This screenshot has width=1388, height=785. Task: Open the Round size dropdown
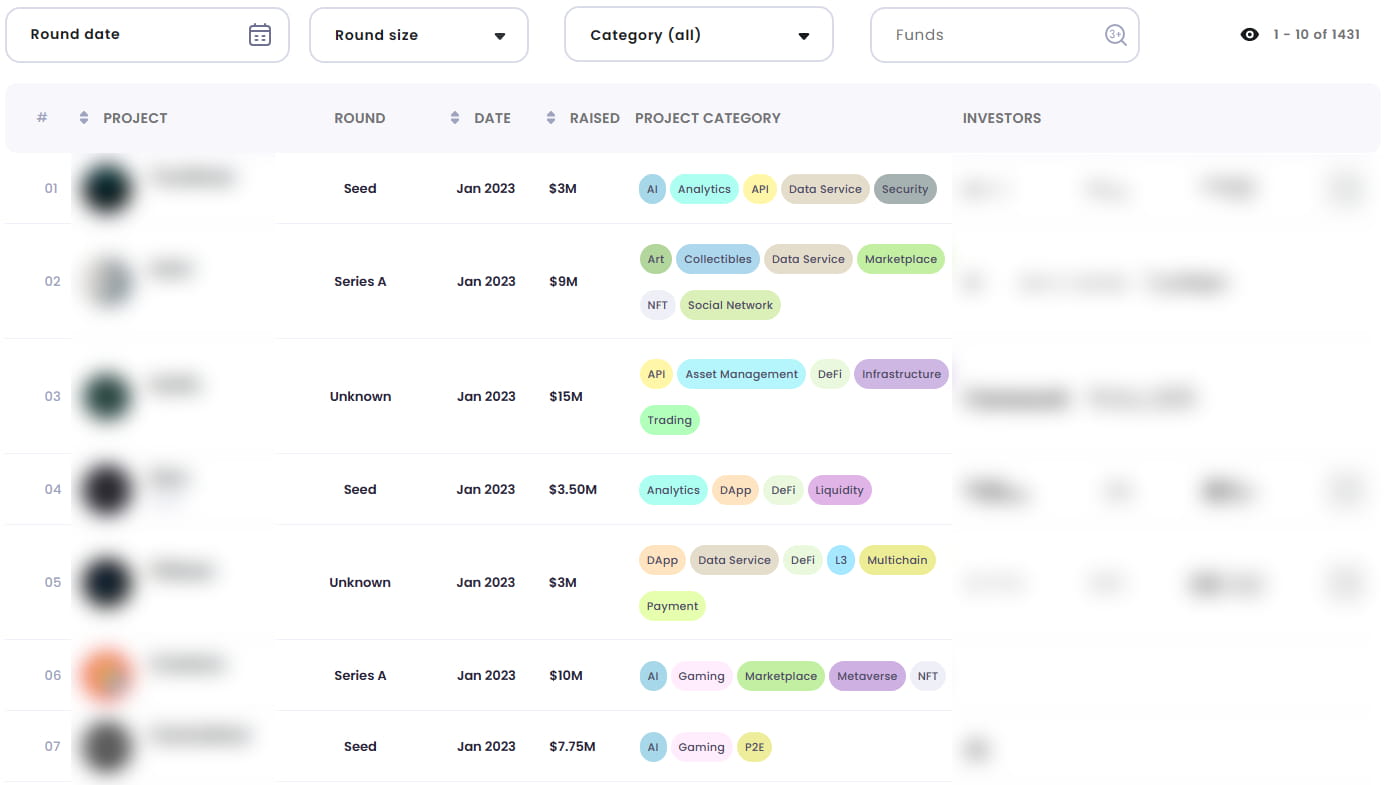point(418,35)
